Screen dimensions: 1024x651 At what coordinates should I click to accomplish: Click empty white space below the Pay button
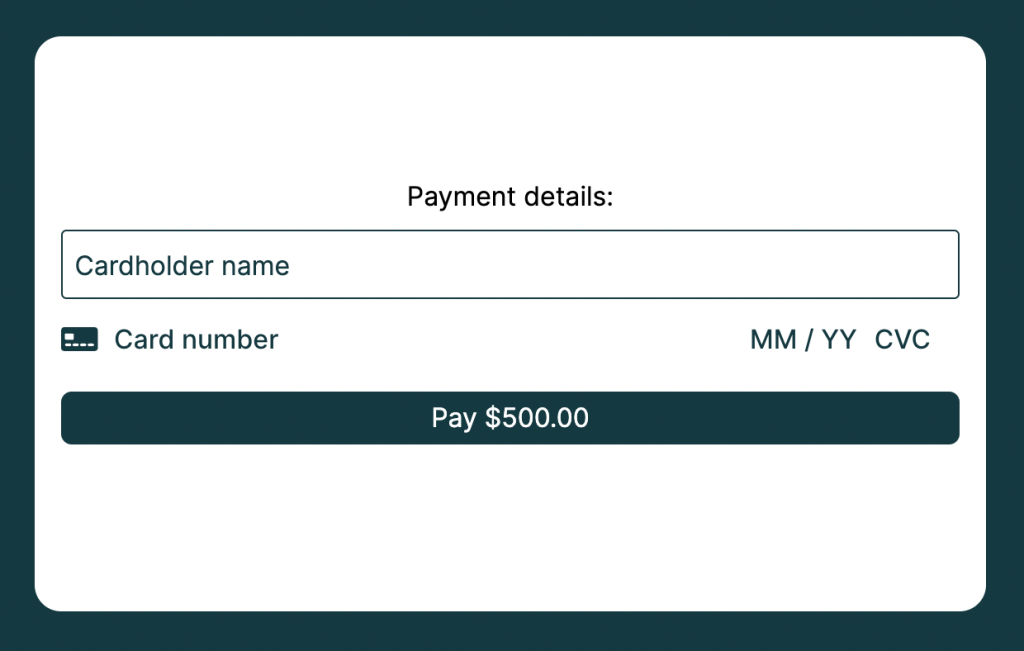click(510, 522)
